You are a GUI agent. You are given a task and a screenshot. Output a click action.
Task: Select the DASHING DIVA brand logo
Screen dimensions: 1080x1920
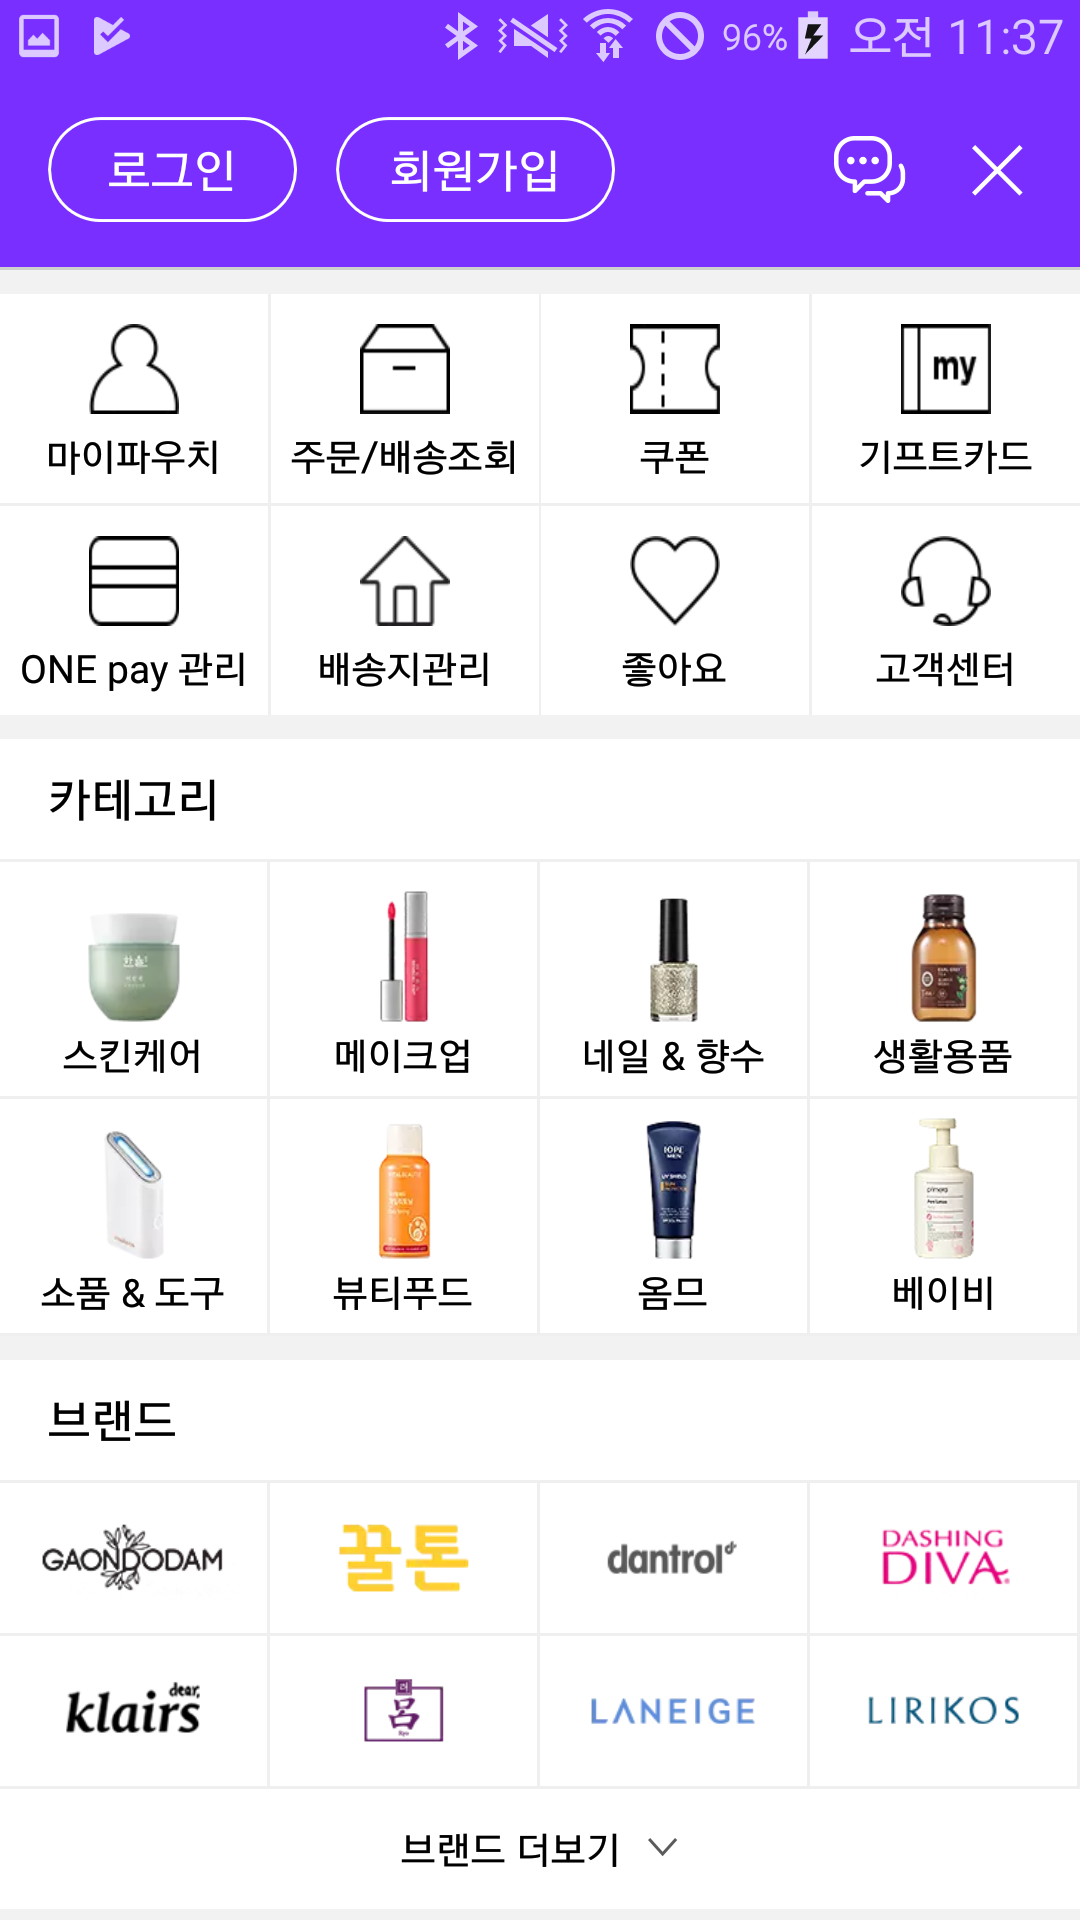click(944, 1558)
